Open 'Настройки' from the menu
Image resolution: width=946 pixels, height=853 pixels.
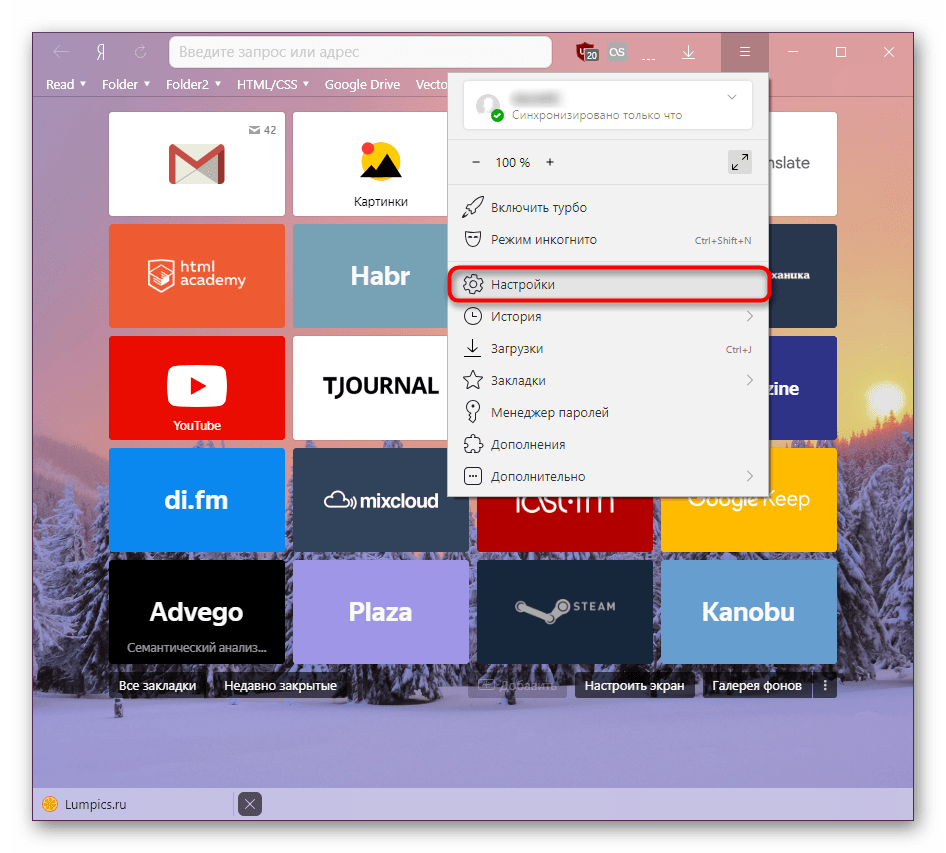(608, 284)
